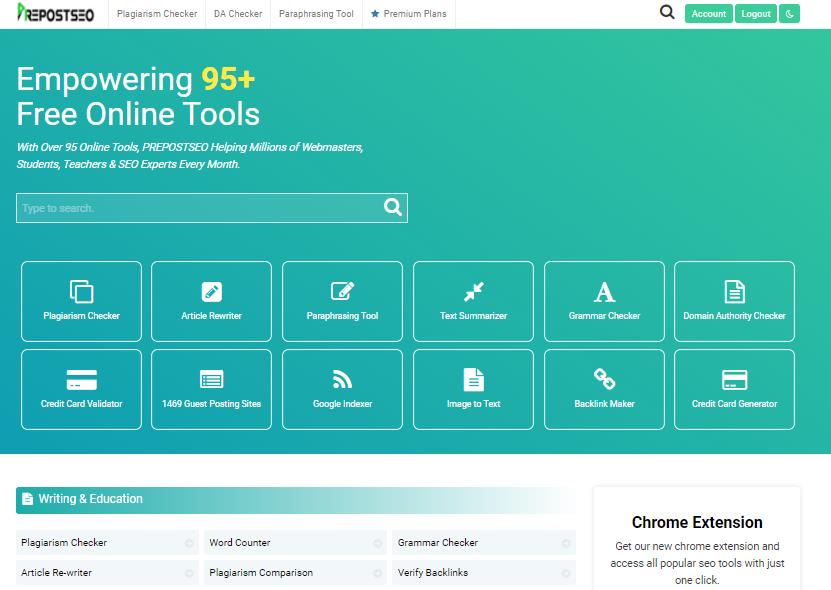Image resolution: width=831 pixels, height=590 pixels.
Task: Click the header search magnifier icon
Action: [667, 13]
